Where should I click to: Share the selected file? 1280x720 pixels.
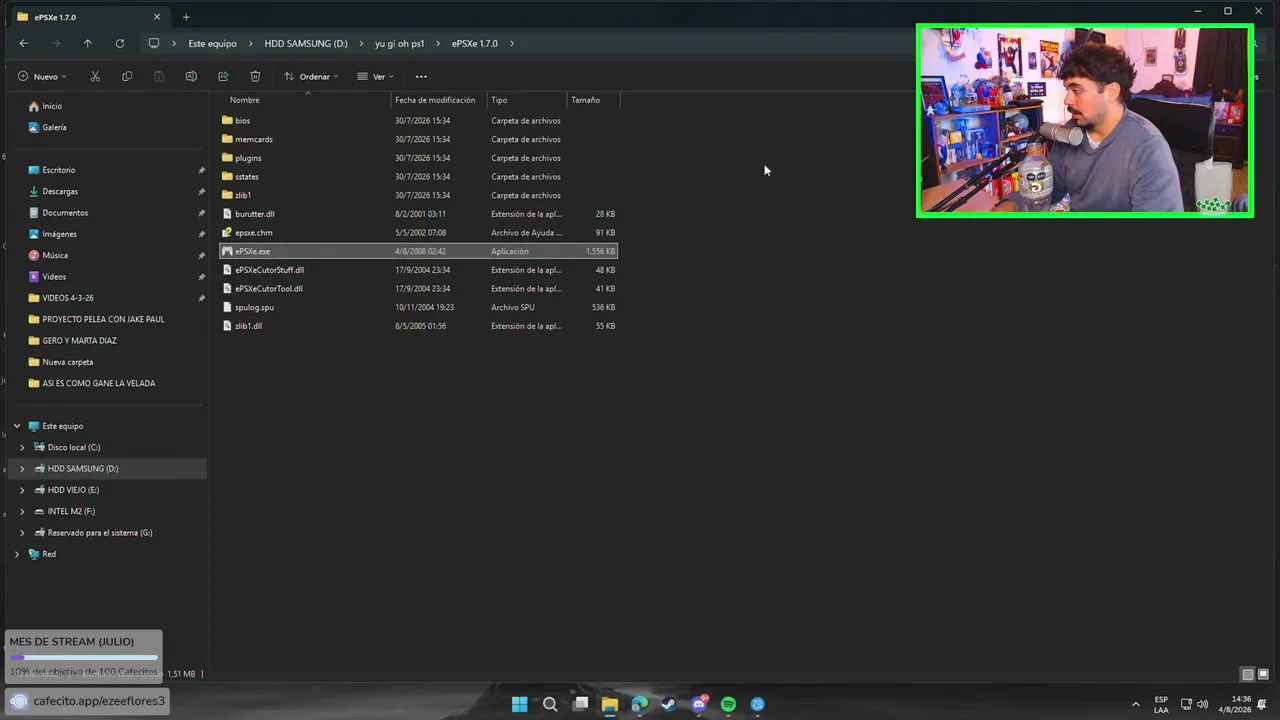(223, 76)
